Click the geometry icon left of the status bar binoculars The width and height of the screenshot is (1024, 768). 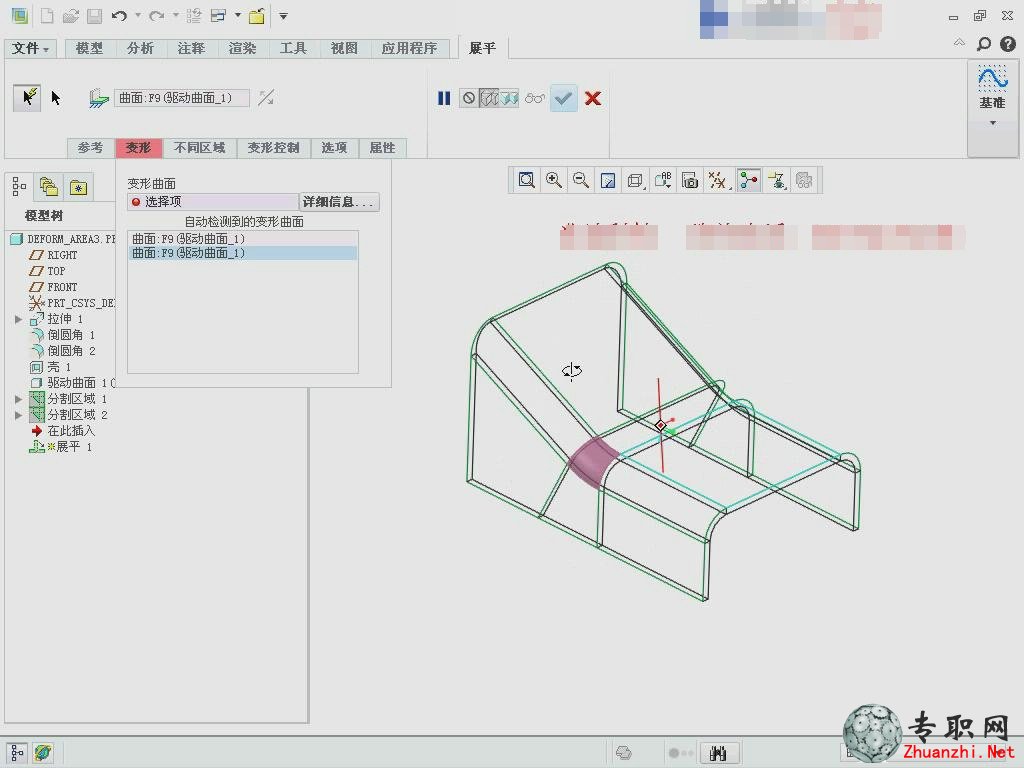click(624, 753)
